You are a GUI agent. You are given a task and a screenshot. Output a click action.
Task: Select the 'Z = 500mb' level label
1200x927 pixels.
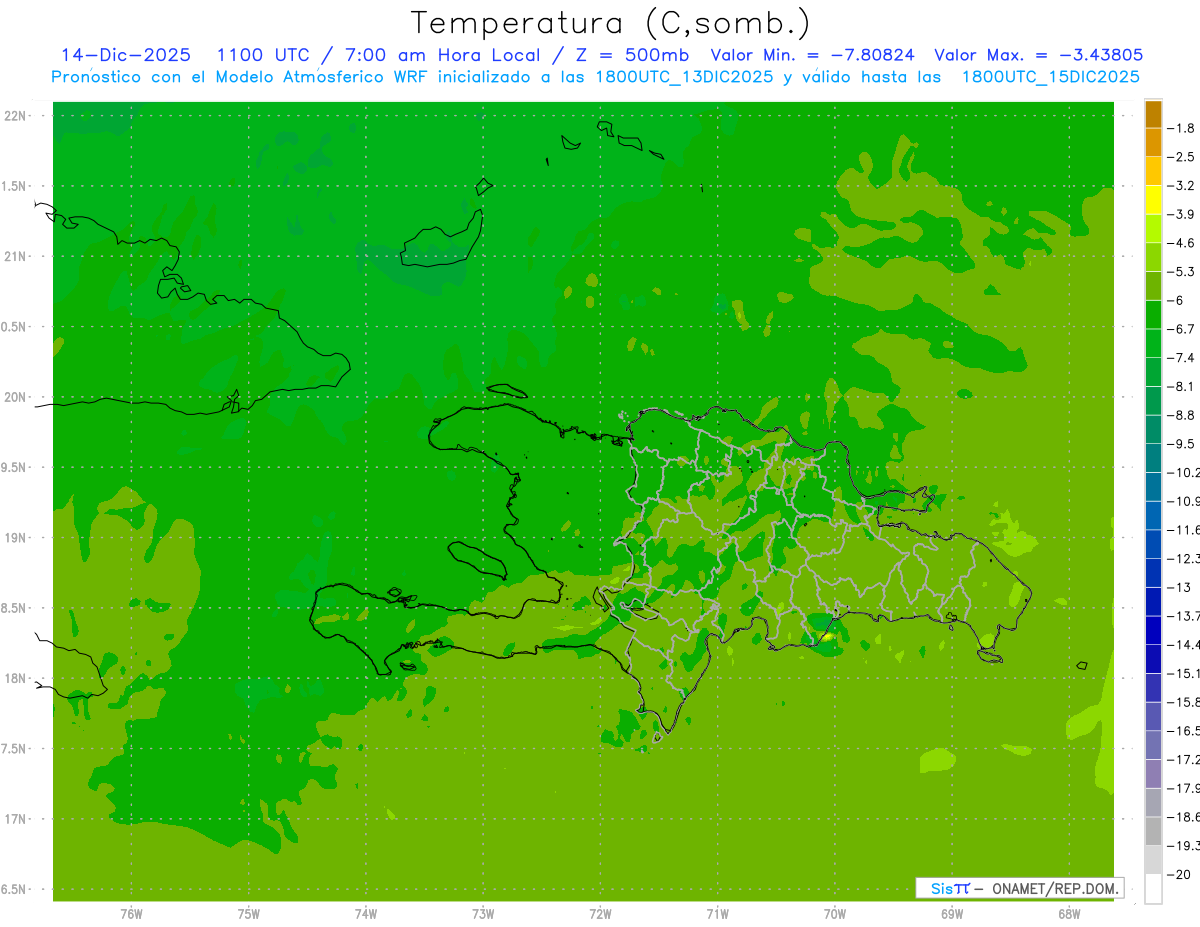pos(634,55)
